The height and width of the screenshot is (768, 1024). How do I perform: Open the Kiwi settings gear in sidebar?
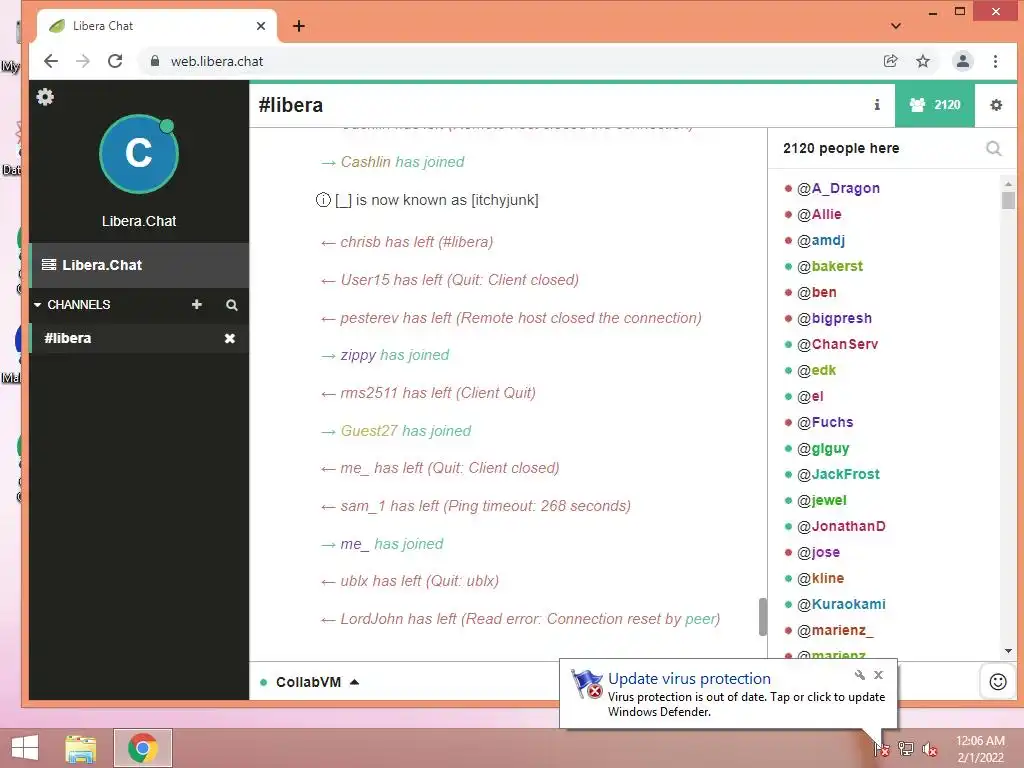tap(45, 97)
